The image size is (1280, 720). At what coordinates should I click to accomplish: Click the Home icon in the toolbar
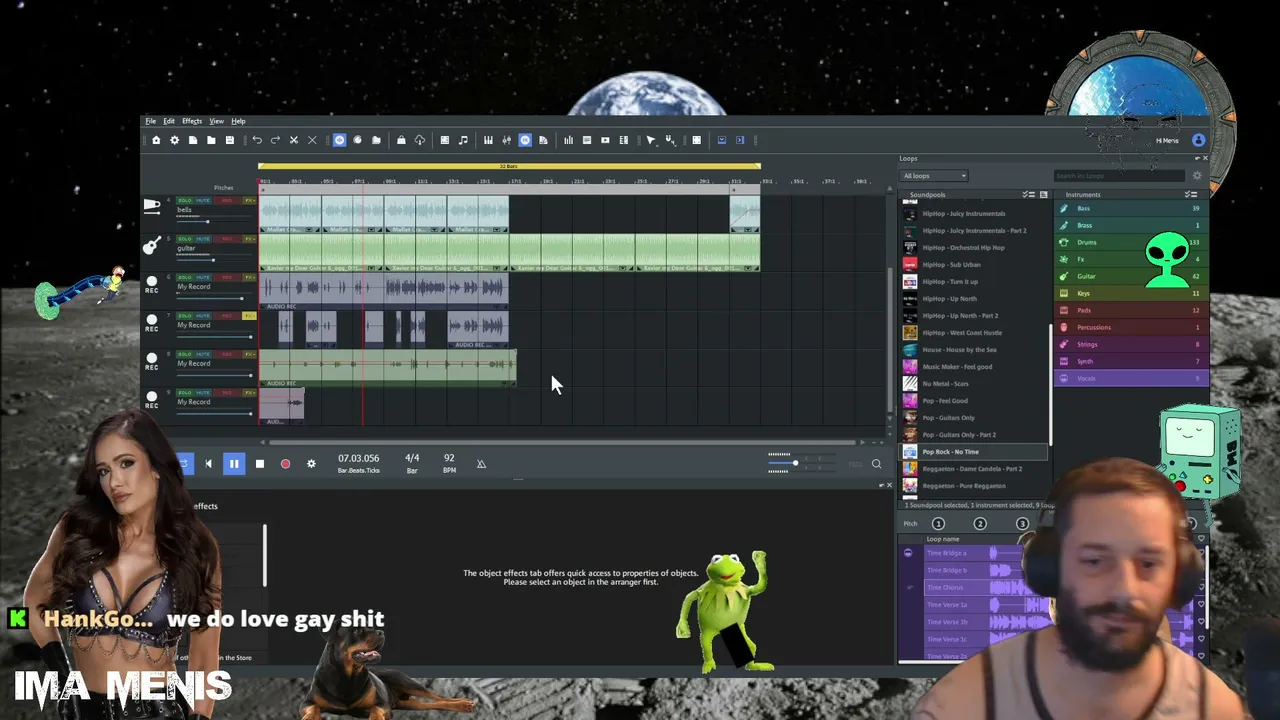click(156, 140)
